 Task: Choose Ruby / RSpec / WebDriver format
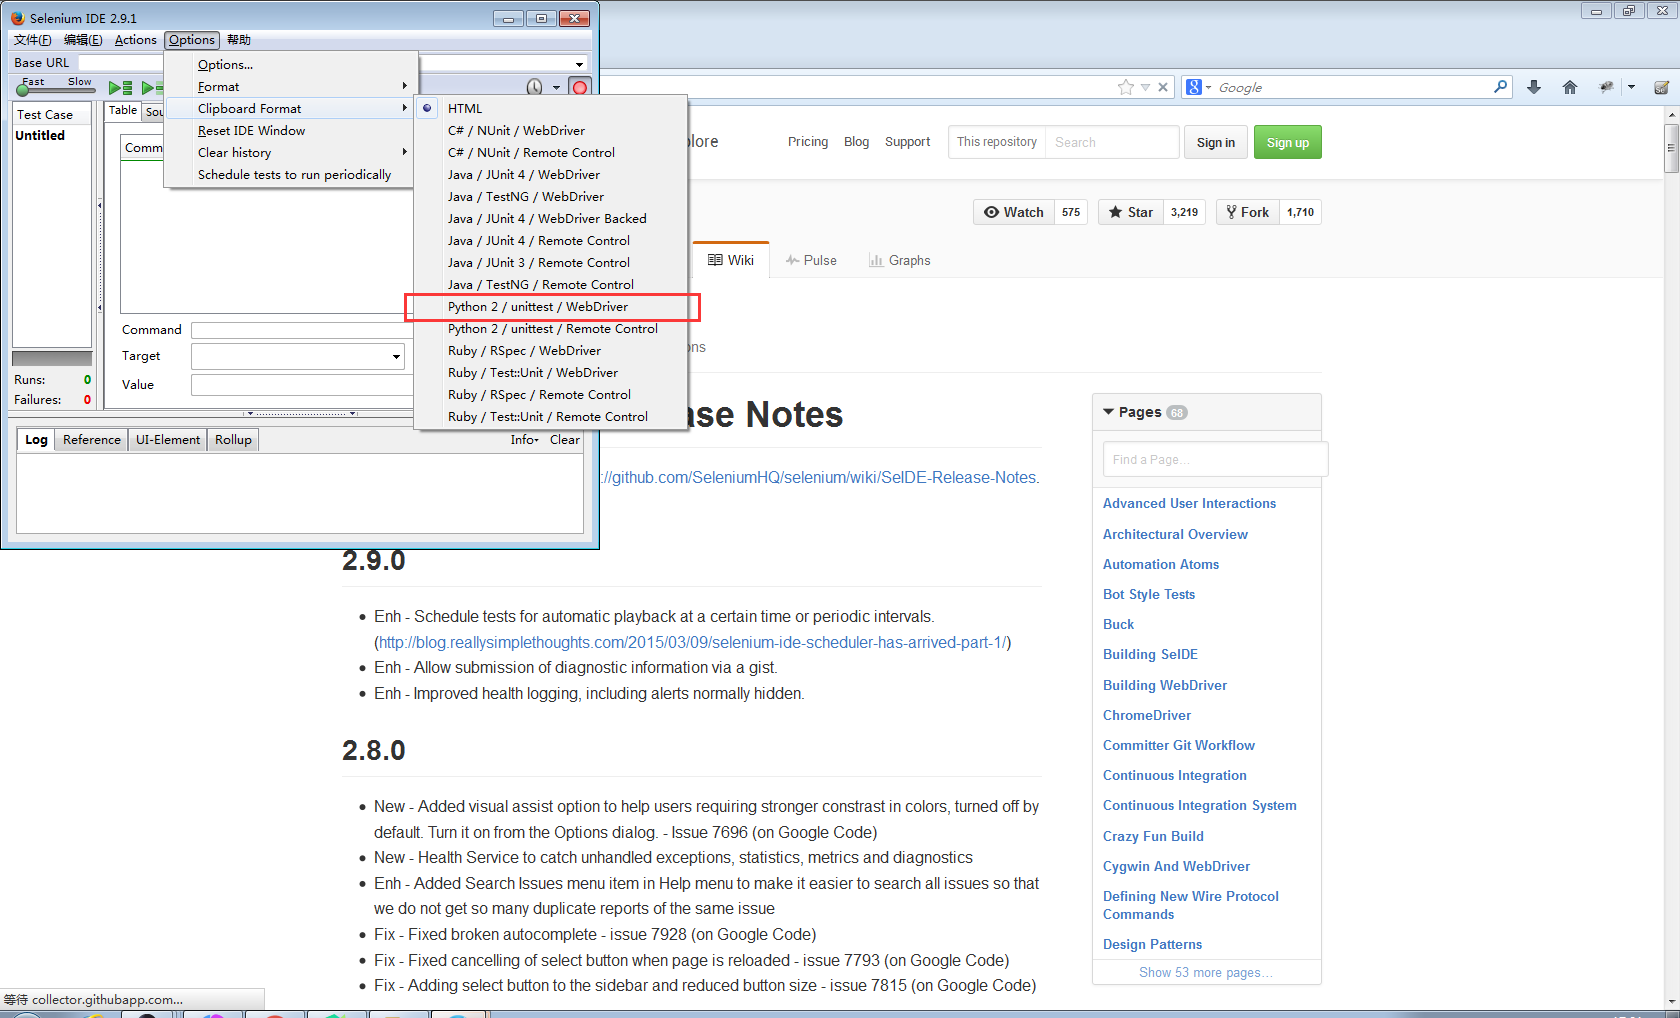tap(551, 350)
